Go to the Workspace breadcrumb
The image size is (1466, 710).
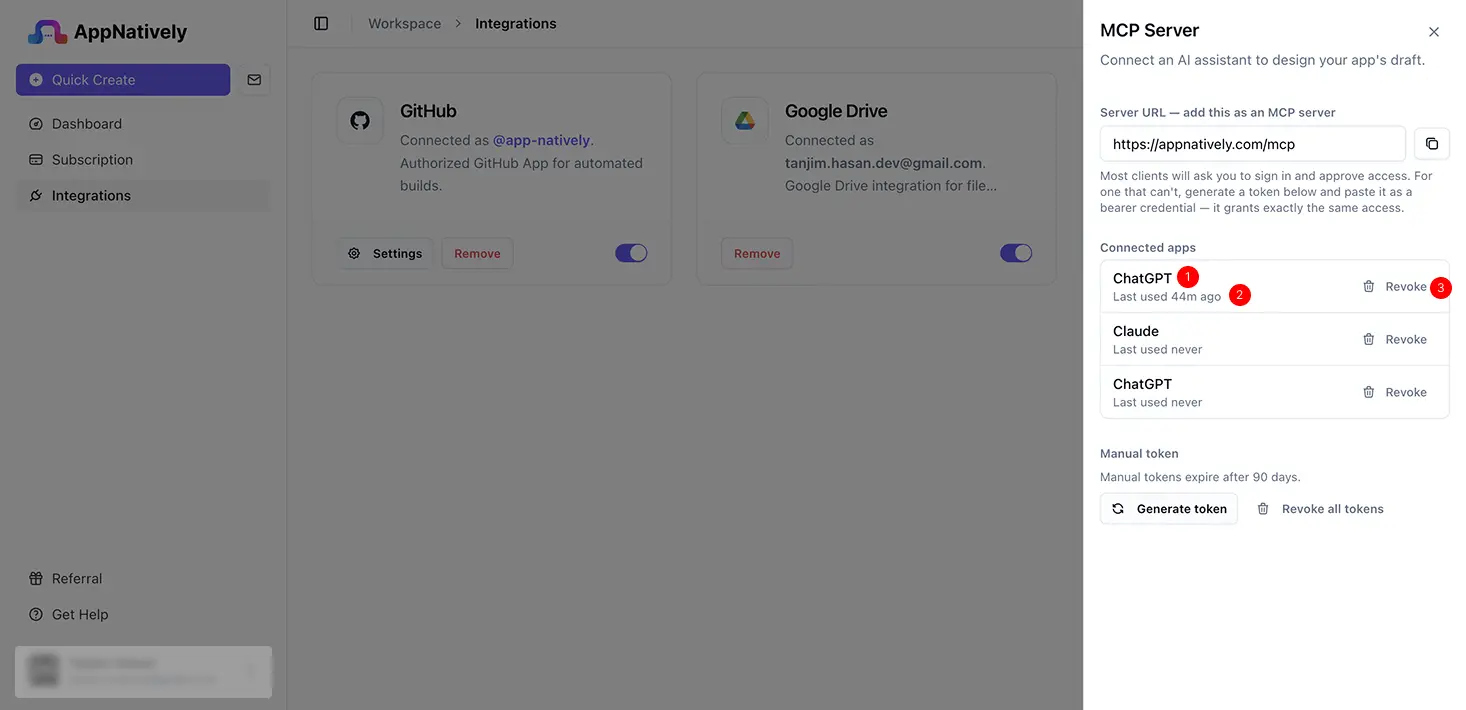pos(404,23)
